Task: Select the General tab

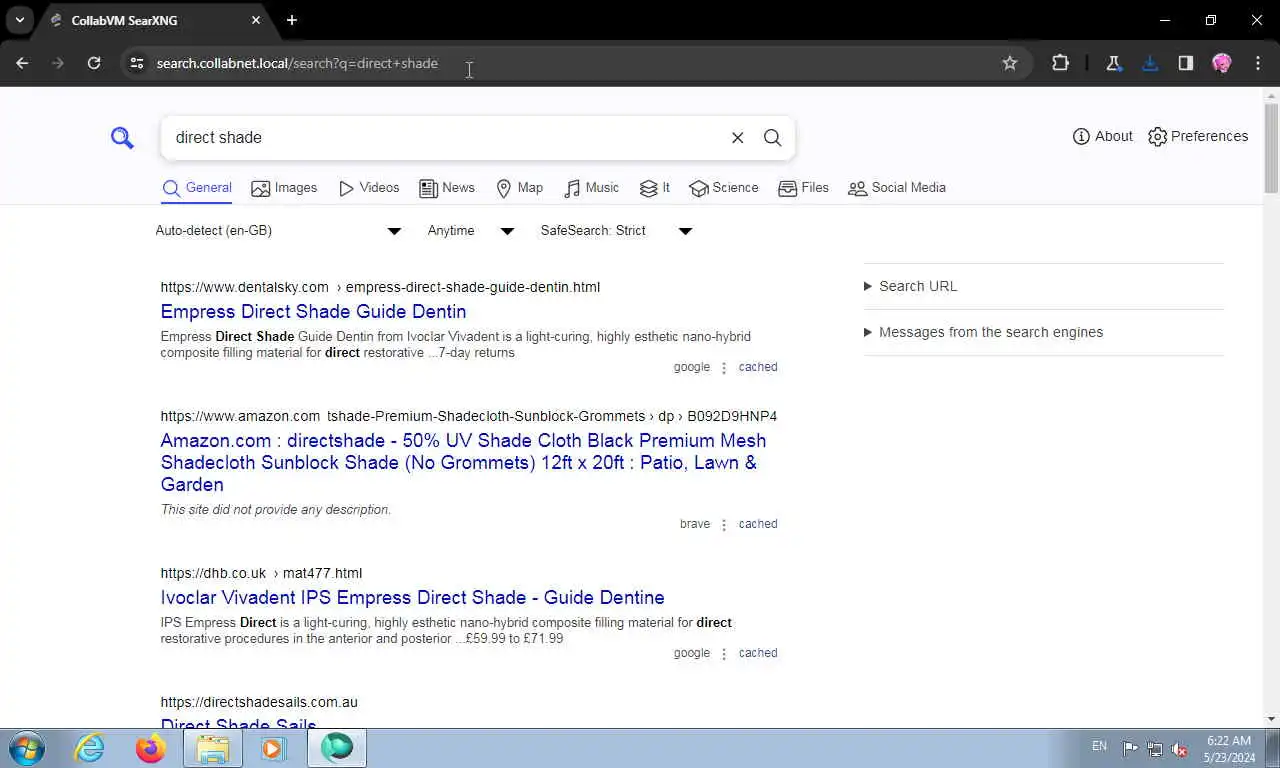Action: click(x=197, y=188)
